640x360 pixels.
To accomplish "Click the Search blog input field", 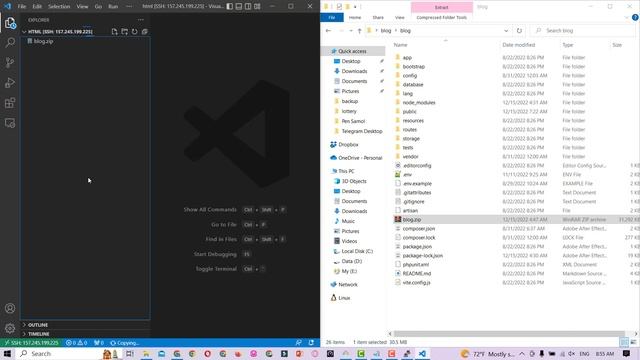I will pos(584,31).
